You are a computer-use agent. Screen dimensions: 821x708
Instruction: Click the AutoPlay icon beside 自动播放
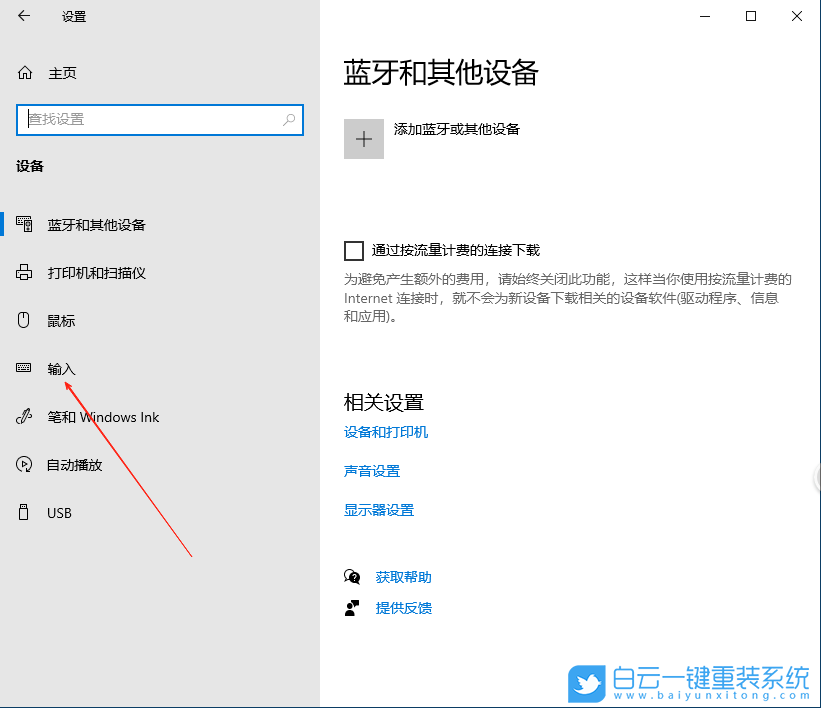(22, 464)
